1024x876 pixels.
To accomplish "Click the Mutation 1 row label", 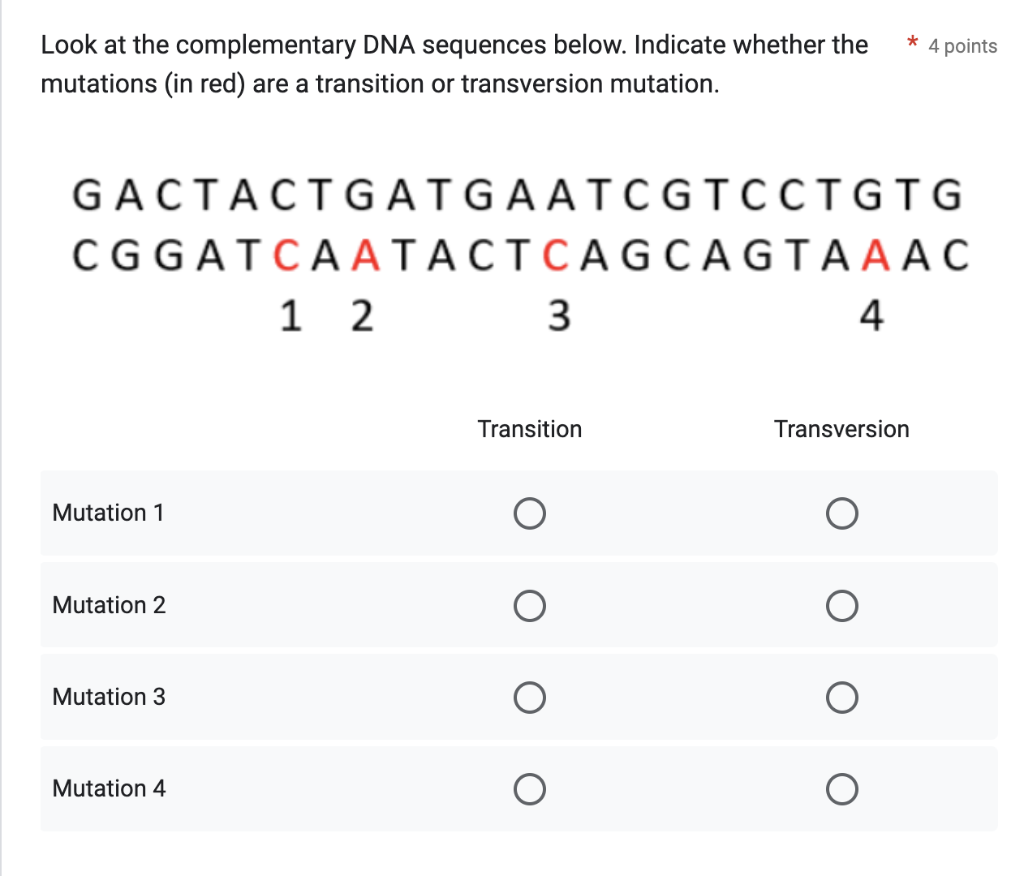I will [107, 513].
